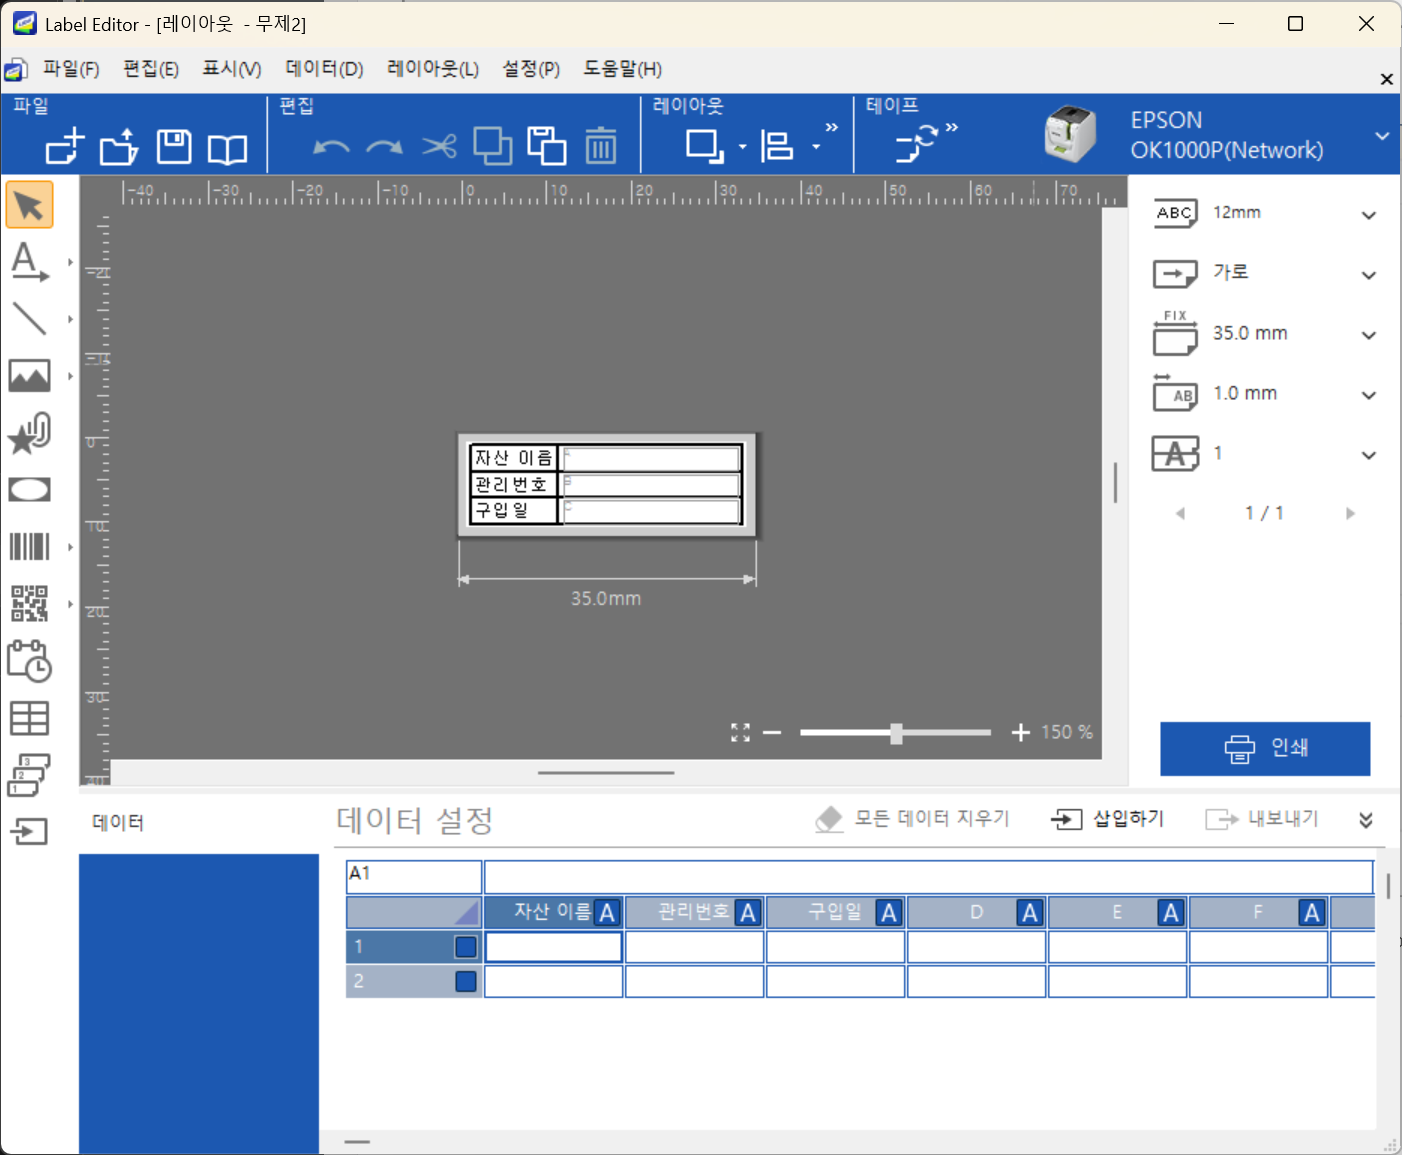Select the table tool

coord(29,718)
